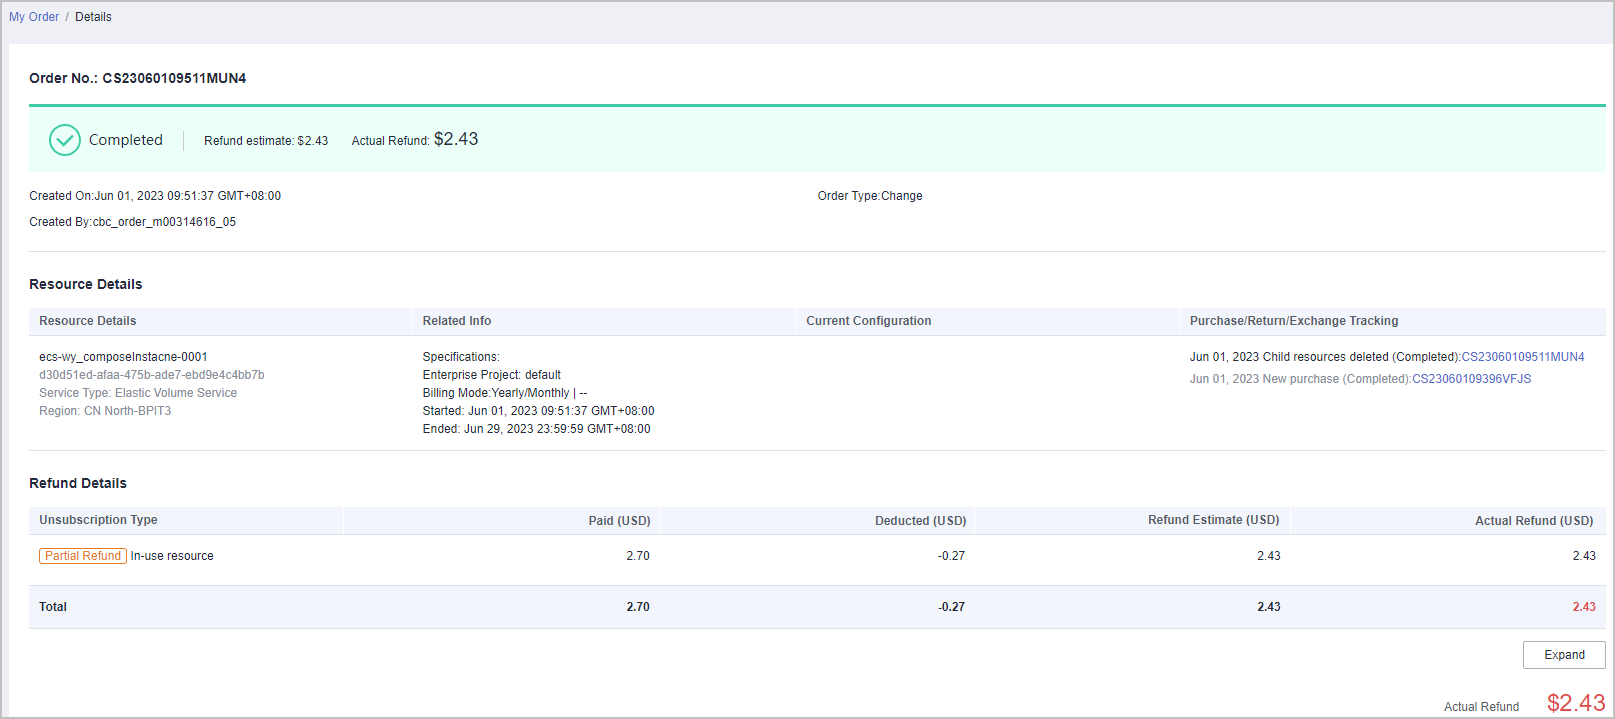Click the Deducted (USD) column header

pyautogui.click(x=920, y=521)
